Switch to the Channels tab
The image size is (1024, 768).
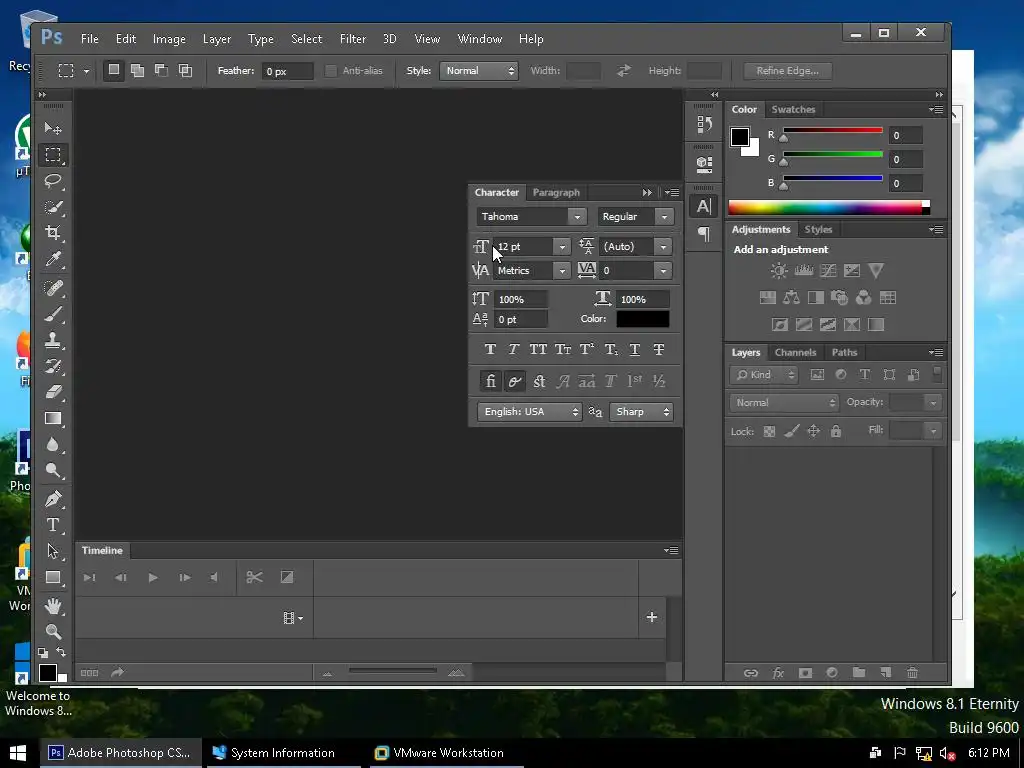[x=795, y=352]
